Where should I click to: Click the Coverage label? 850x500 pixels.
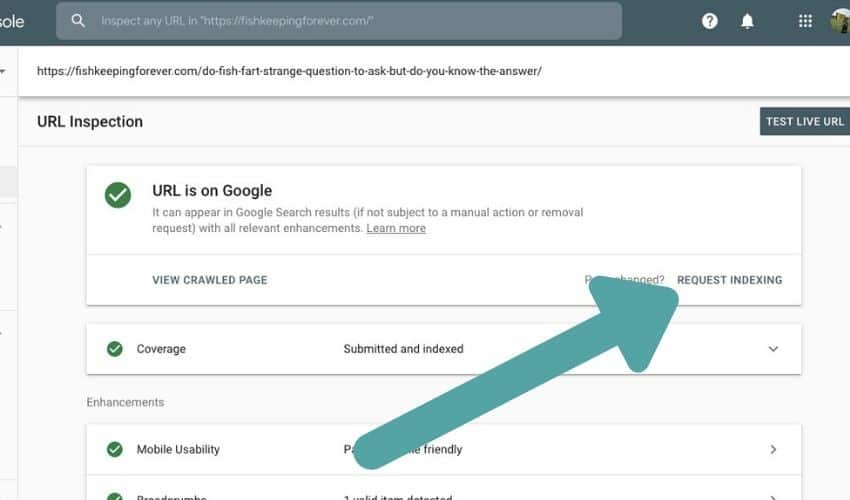coord(161,349)
